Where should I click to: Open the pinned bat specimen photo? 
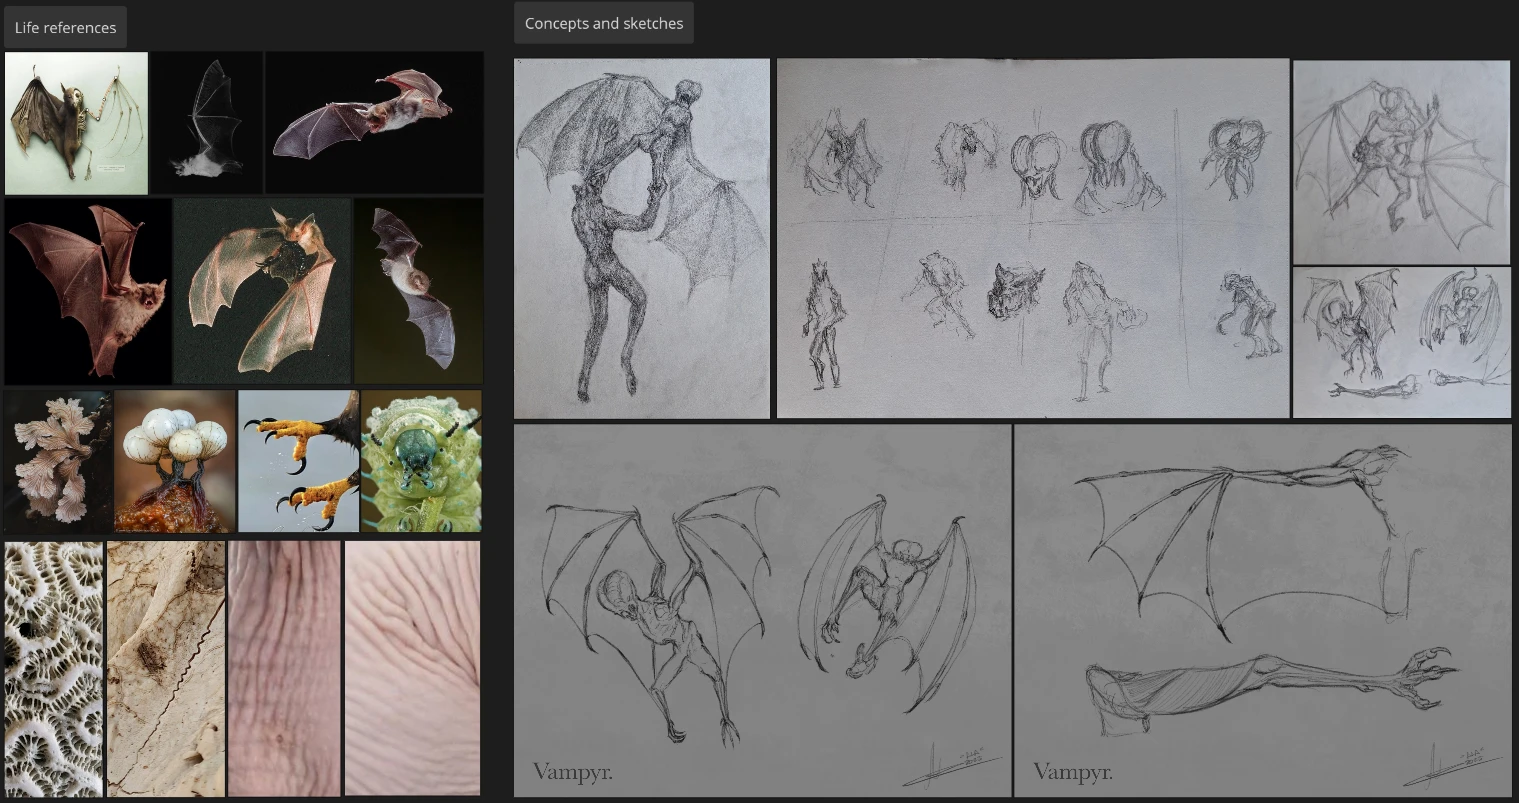76,122
